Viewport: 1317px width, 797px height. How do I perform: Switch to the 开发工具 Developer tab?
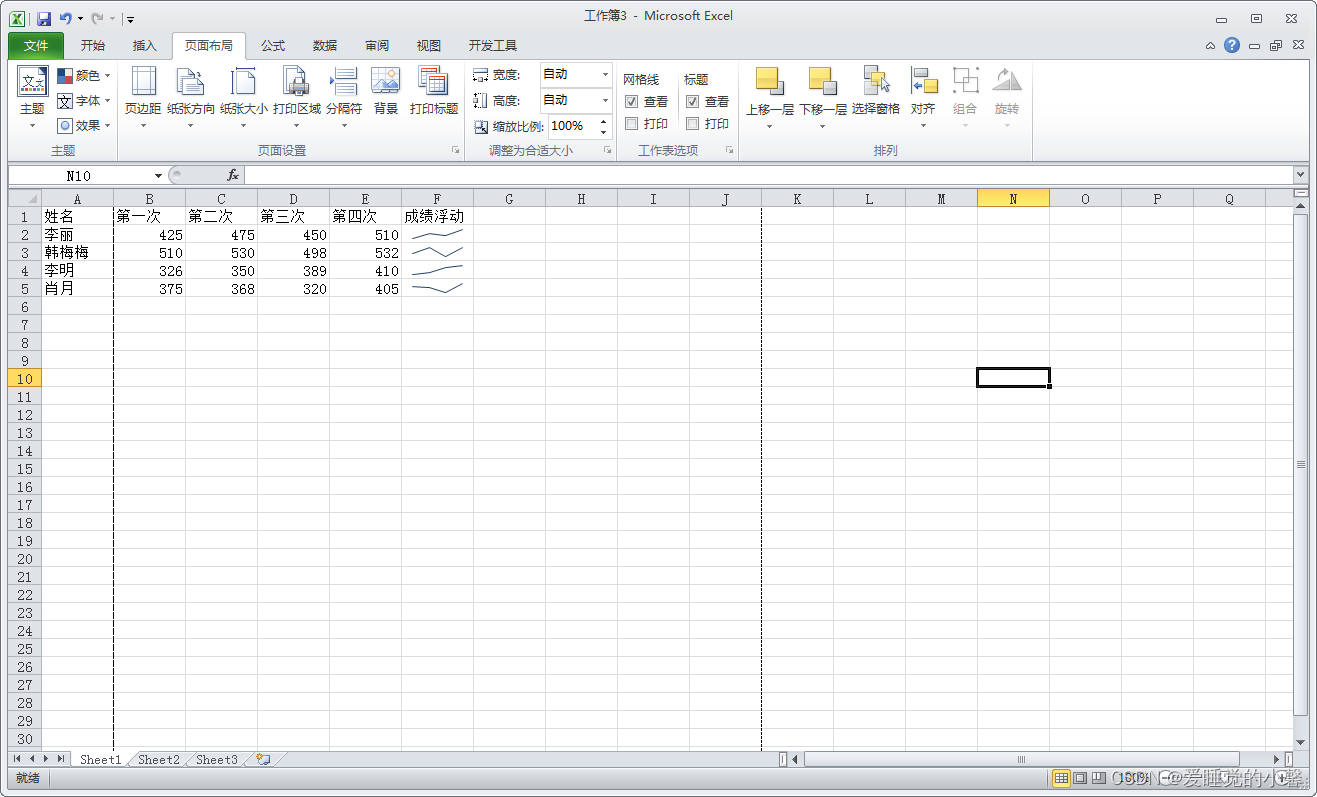click(493, 46)
